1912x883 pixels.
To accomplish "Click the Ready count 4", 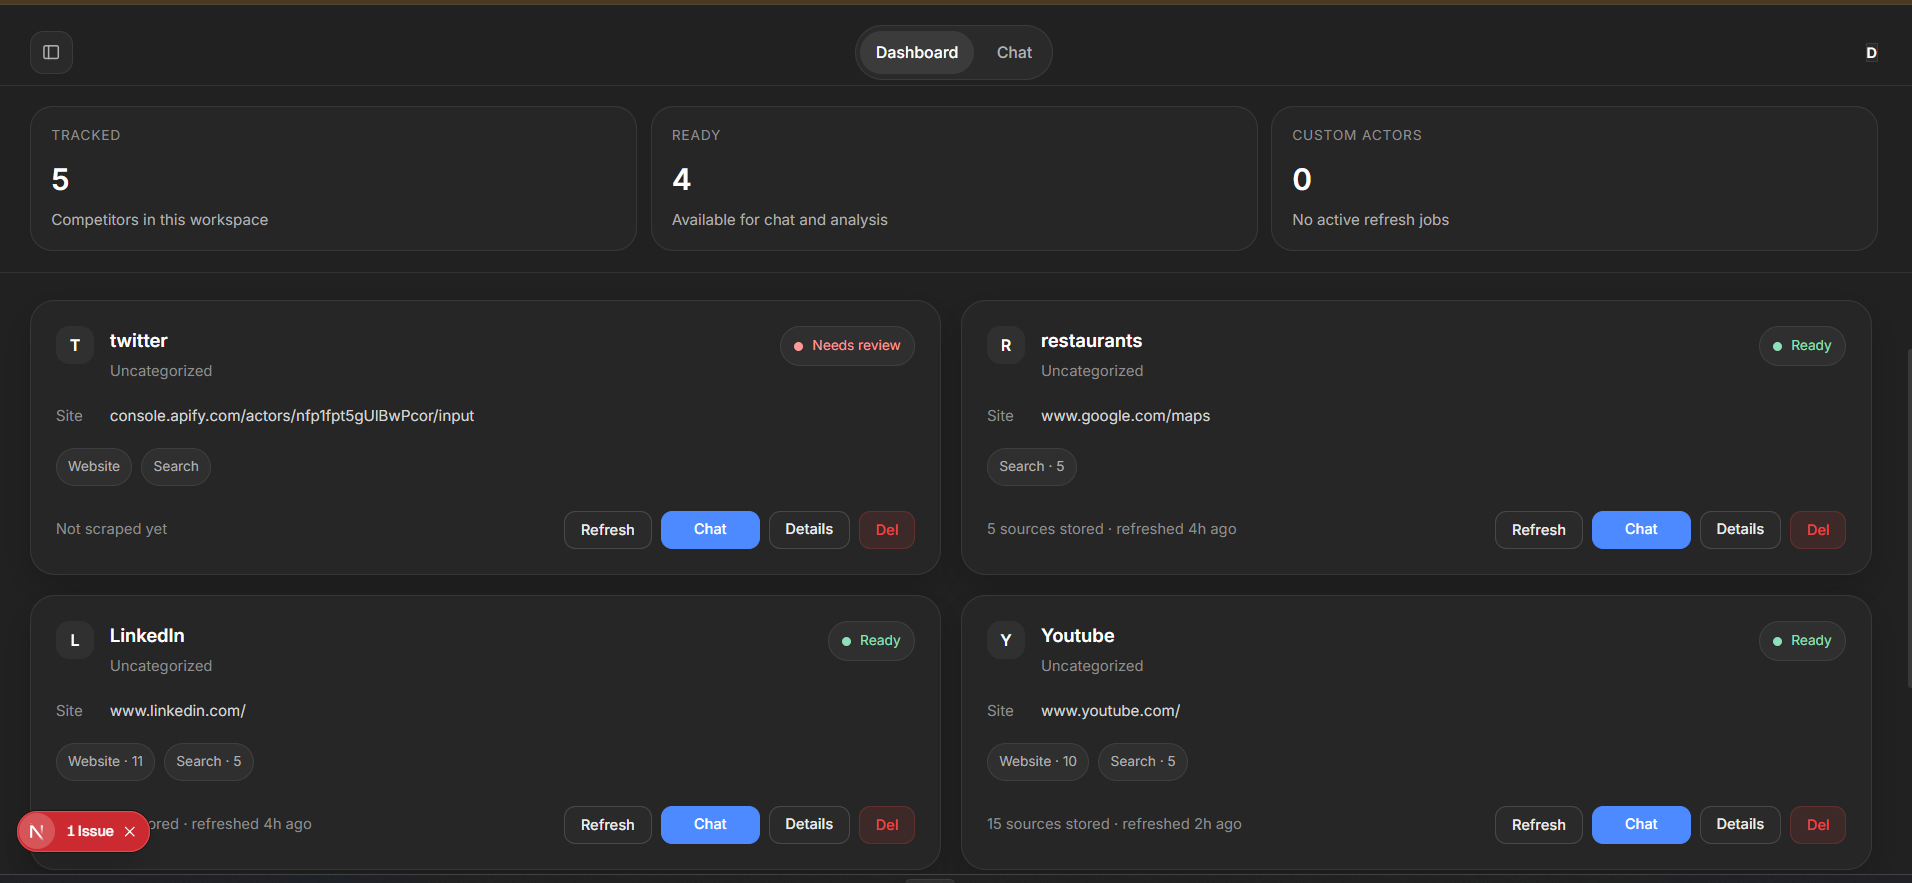I will coord(681,180).
